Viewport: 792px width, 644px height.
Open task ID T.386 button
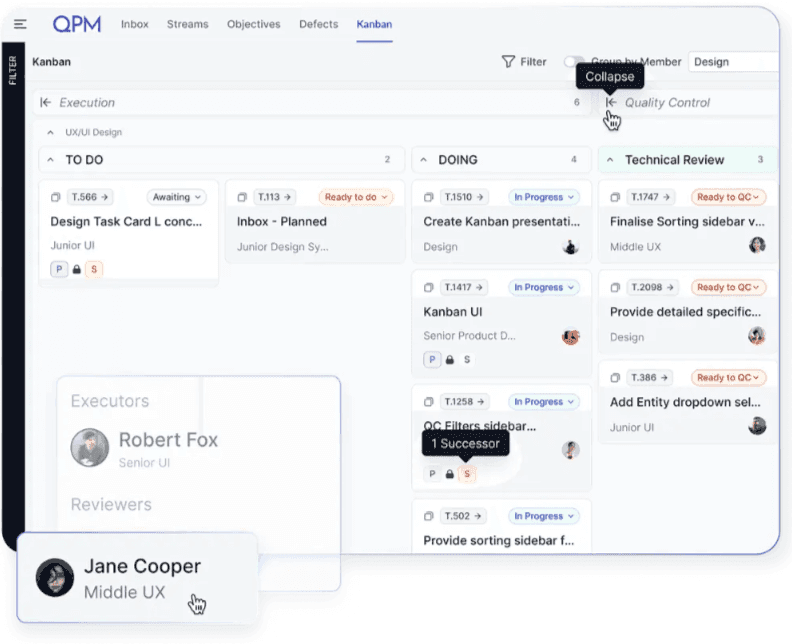(x=649, y=378)
